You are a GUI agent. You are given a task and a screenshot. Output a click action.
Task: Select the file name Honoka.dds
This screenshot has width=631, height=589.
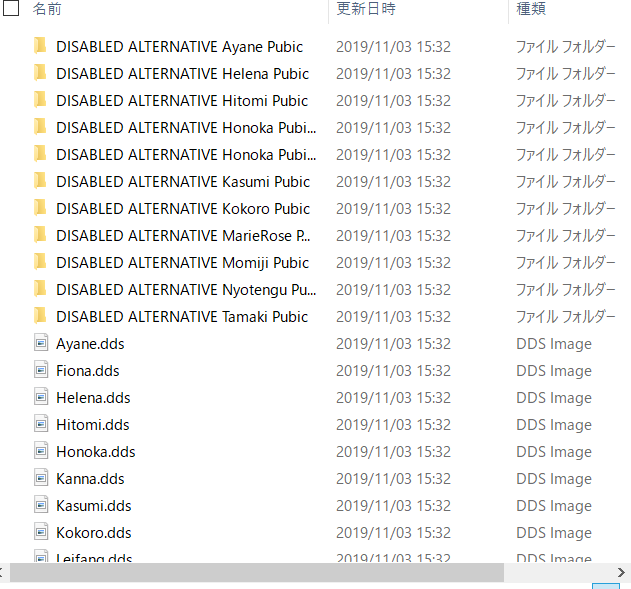pyautogui.click(x=96, y=451)
